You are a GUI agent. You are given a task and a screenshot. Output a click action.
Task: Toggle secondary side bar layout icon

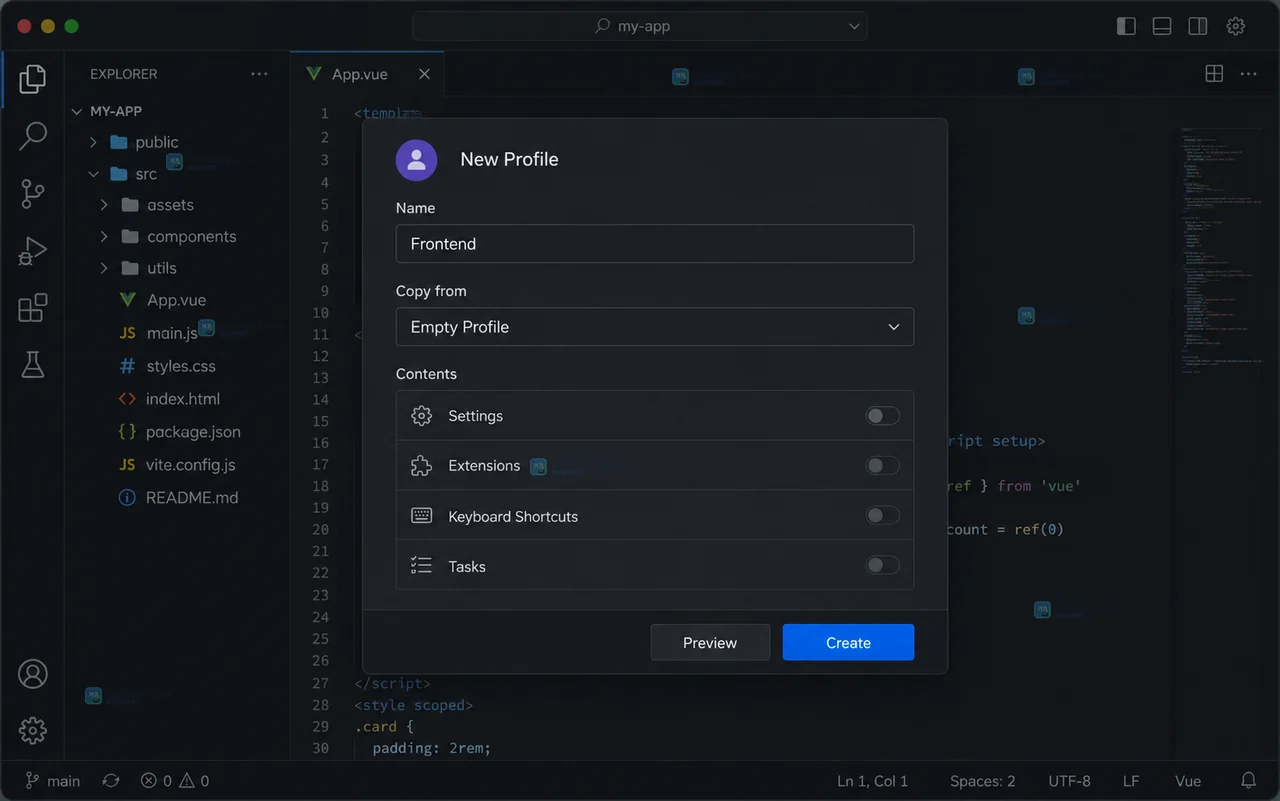click(1198, 26)
